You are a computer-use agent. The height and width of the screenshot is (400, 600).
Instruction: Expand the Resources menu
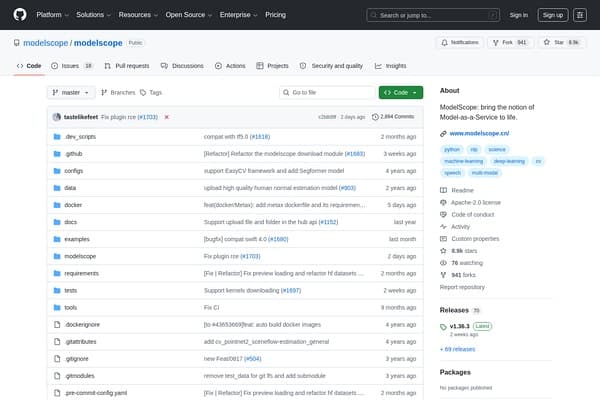coord(138,15)
